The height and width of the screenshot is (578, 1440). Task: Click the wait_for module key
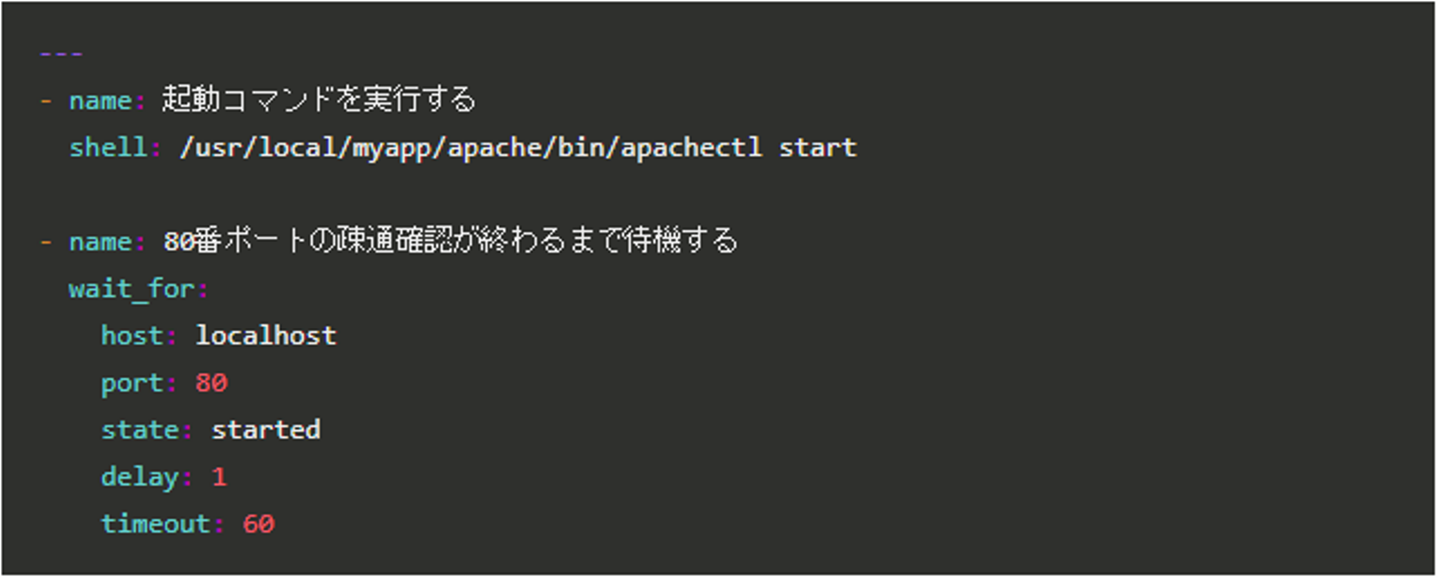coord(132,290)
